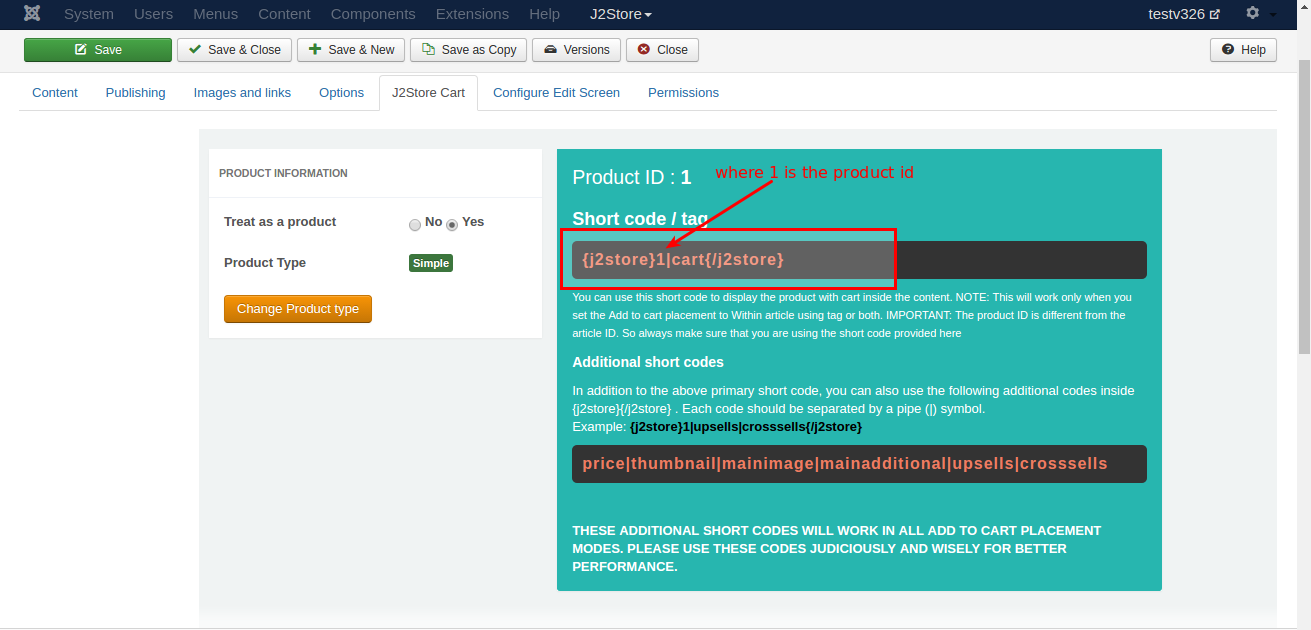Viewport: 1311px width, 630px height.
Task: Open the settings gear dropdown
Action: [1258, 14]
